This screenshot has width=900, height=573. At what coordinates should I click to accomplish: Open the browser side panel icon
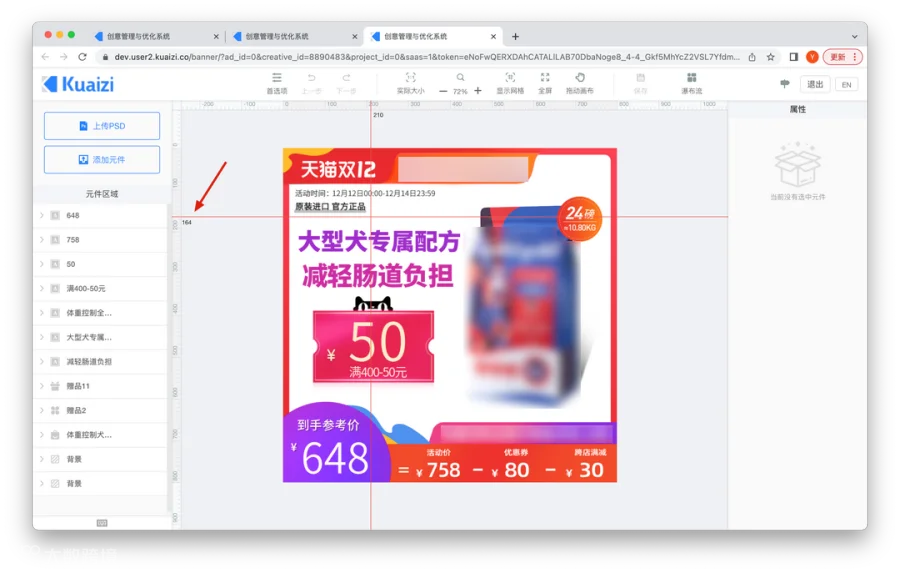tap(794, 57)
